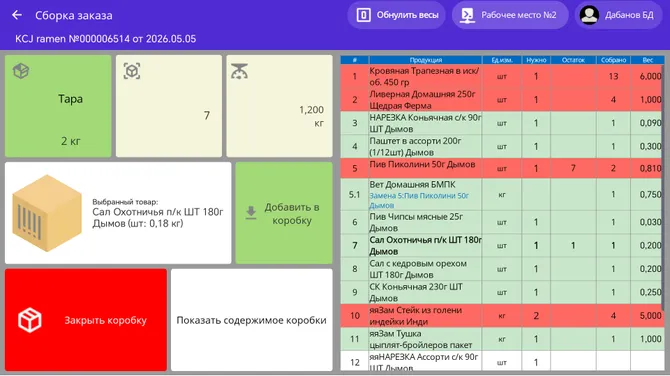Select row Паштет в ассорти 200г
The height and width of the screenshot is (376, 670).
coord(502,147)
